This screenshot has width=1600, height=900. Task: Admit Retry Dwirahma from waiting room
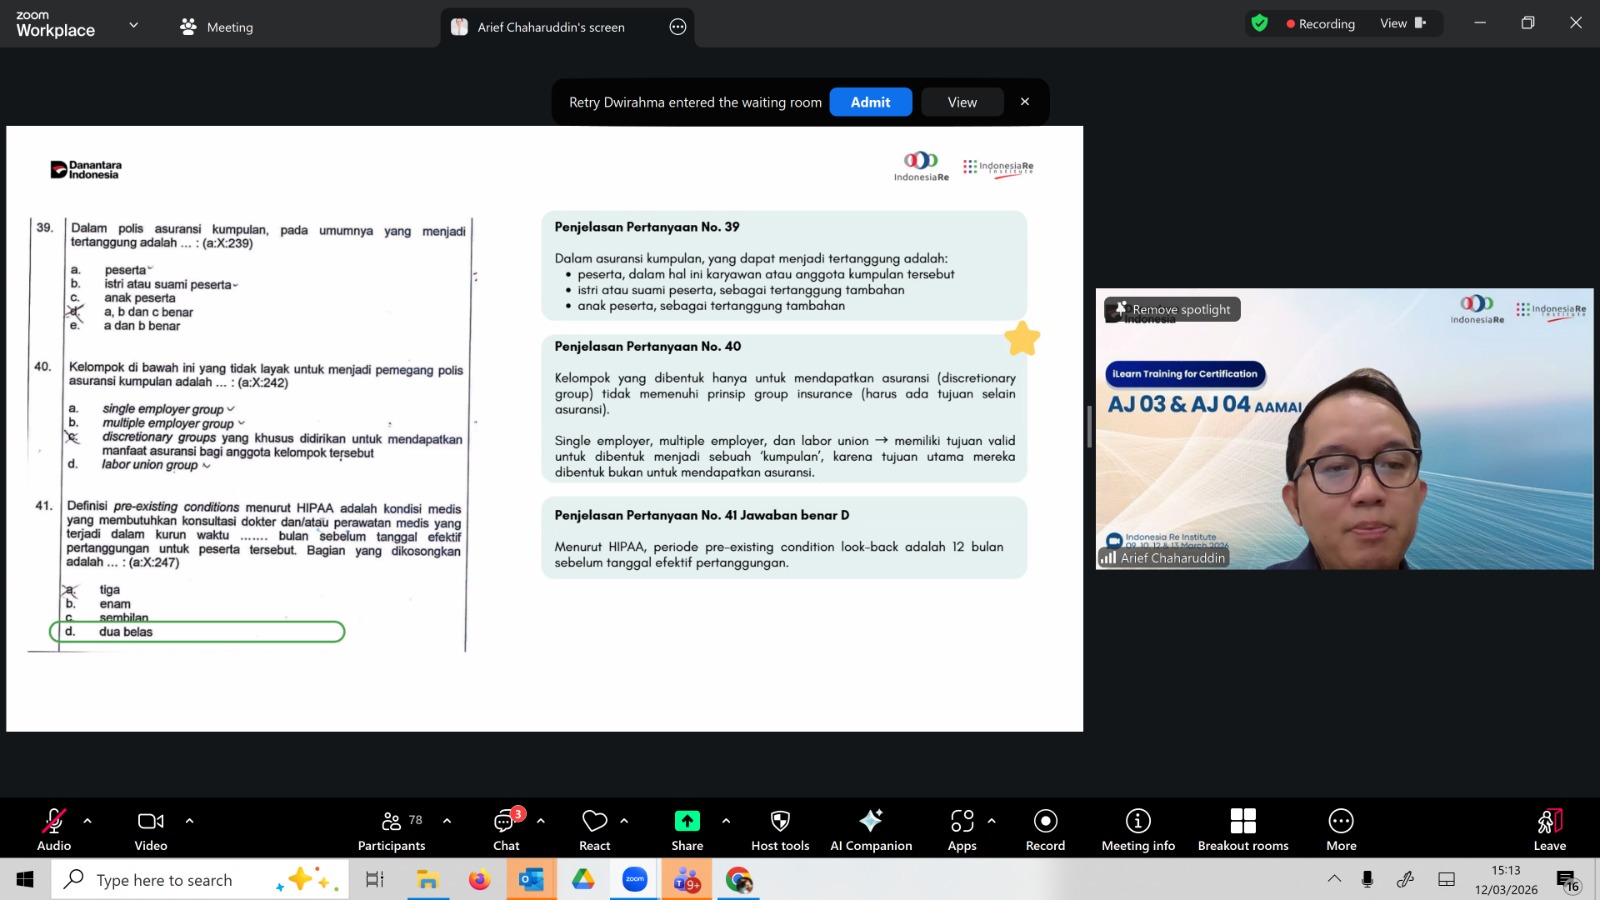pyautogui.click(x=870, y=102)
